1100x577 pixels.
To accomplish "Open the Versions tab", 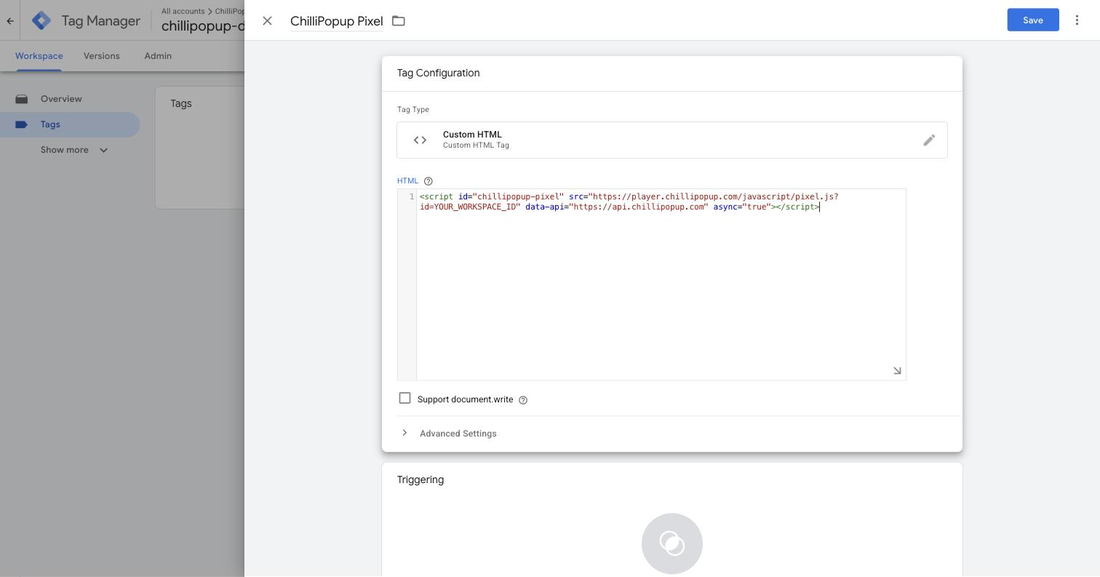I will pyautogui.click(x=102, y=56).
